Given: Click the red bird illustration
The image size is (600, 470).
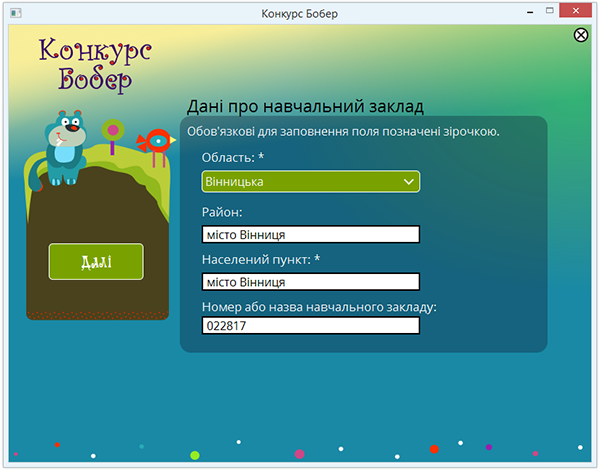Looking at the screenshot, I should pyautogui.click(x=155, y=142).
